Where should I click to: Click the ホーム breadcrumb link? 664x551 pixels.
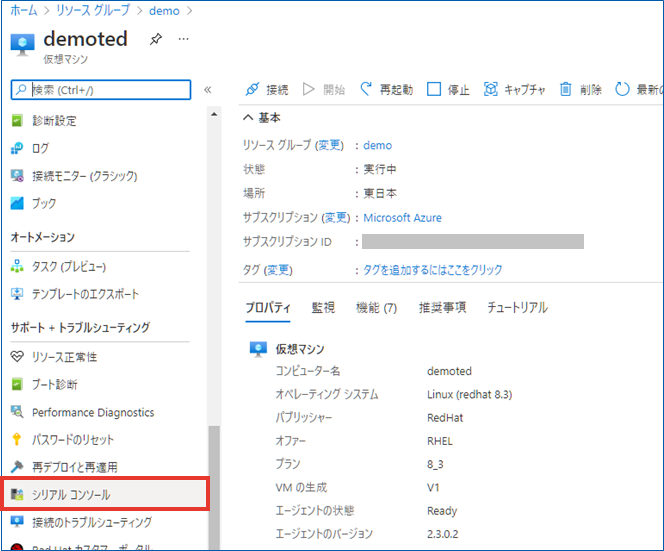pos(24,11)
